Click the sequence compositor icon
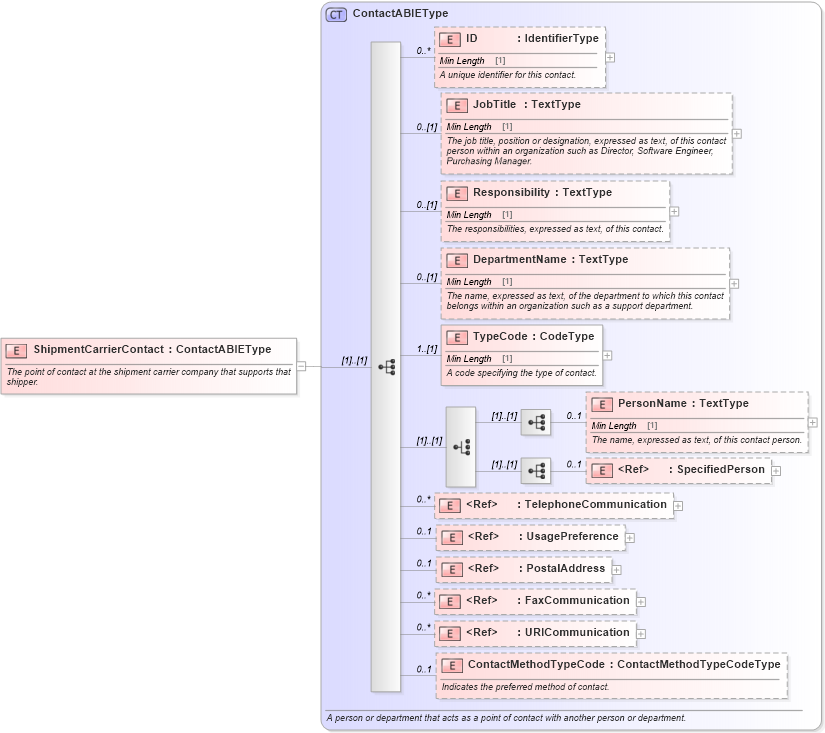825x733 pixels. click(385, 367)
